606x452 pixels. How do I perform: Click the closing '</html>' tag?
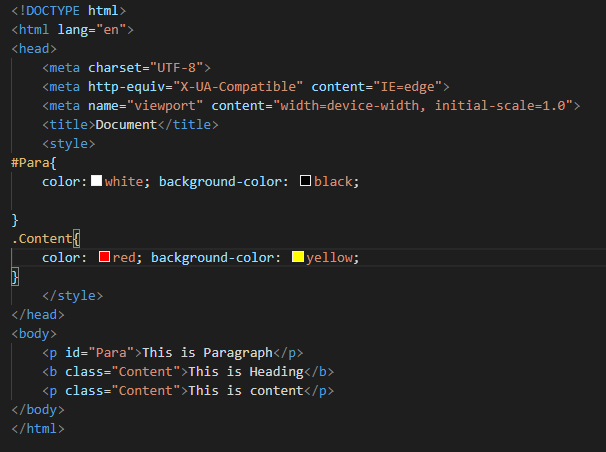(38, 428)
